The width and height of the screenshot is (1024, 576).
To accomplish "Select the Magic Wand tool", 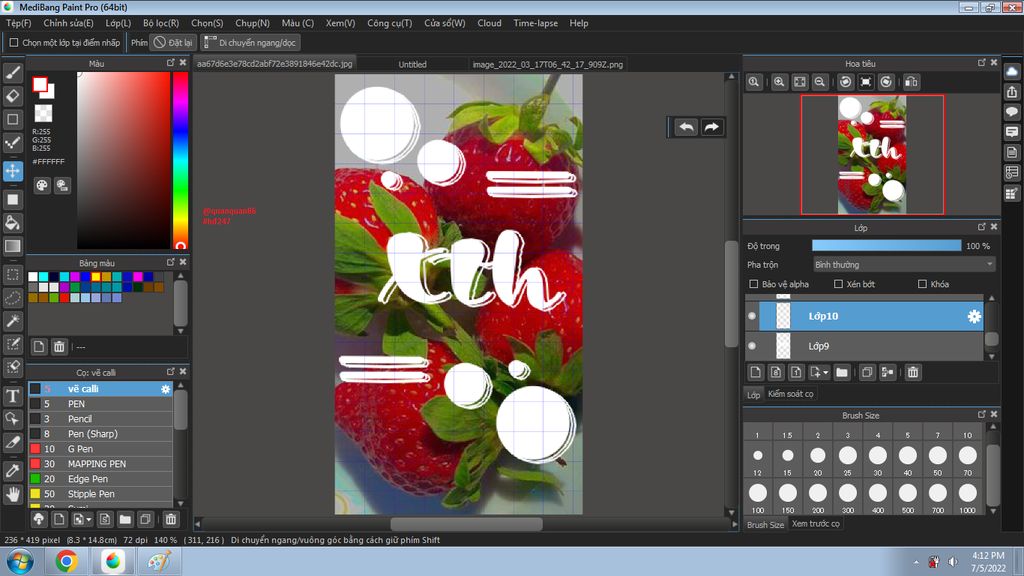I will pyautogui.click(x=12, y=321).
